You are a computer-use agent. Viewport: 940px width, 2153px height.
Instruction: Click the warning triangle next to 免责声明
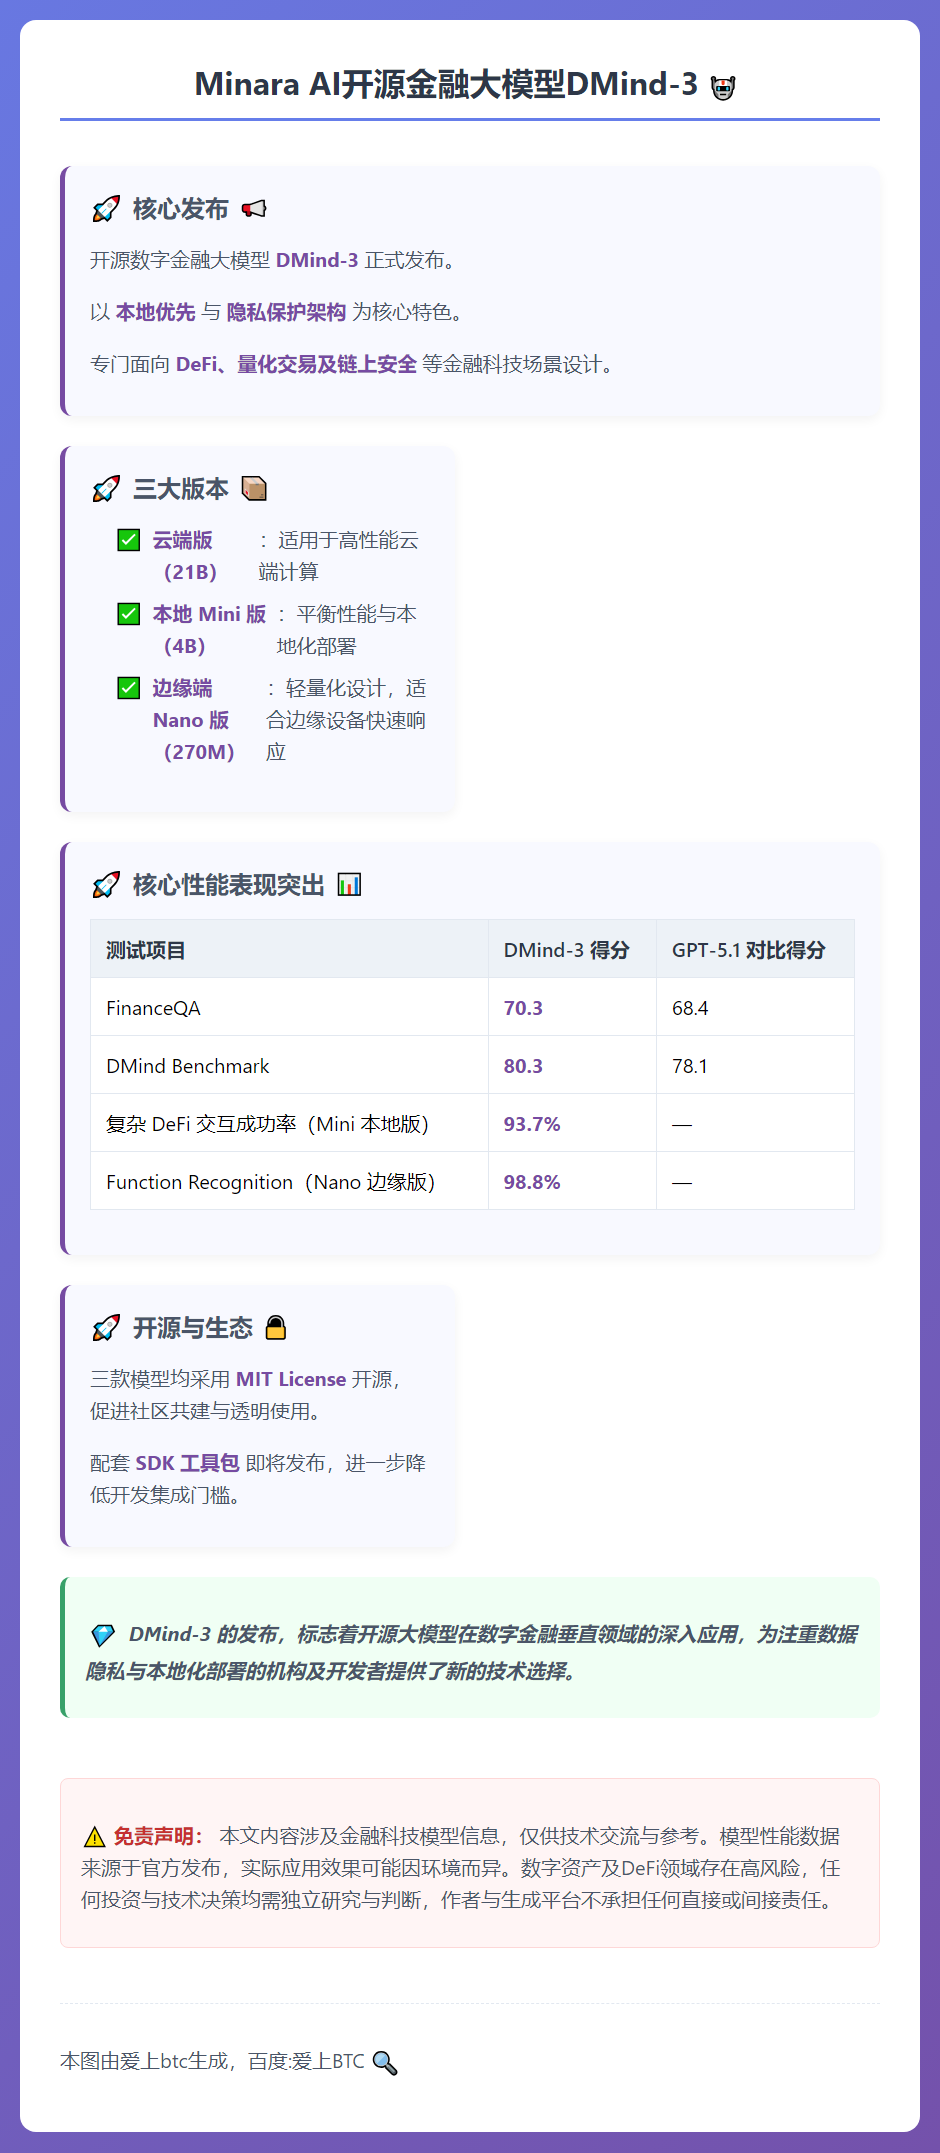coord(94,1837)
